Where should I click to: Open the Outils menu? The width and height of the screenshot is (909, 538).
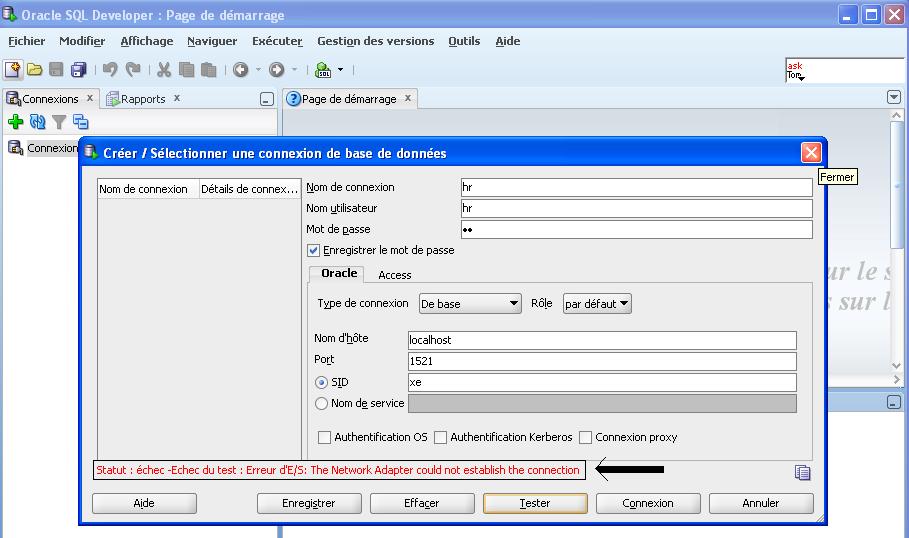(464, 41)
